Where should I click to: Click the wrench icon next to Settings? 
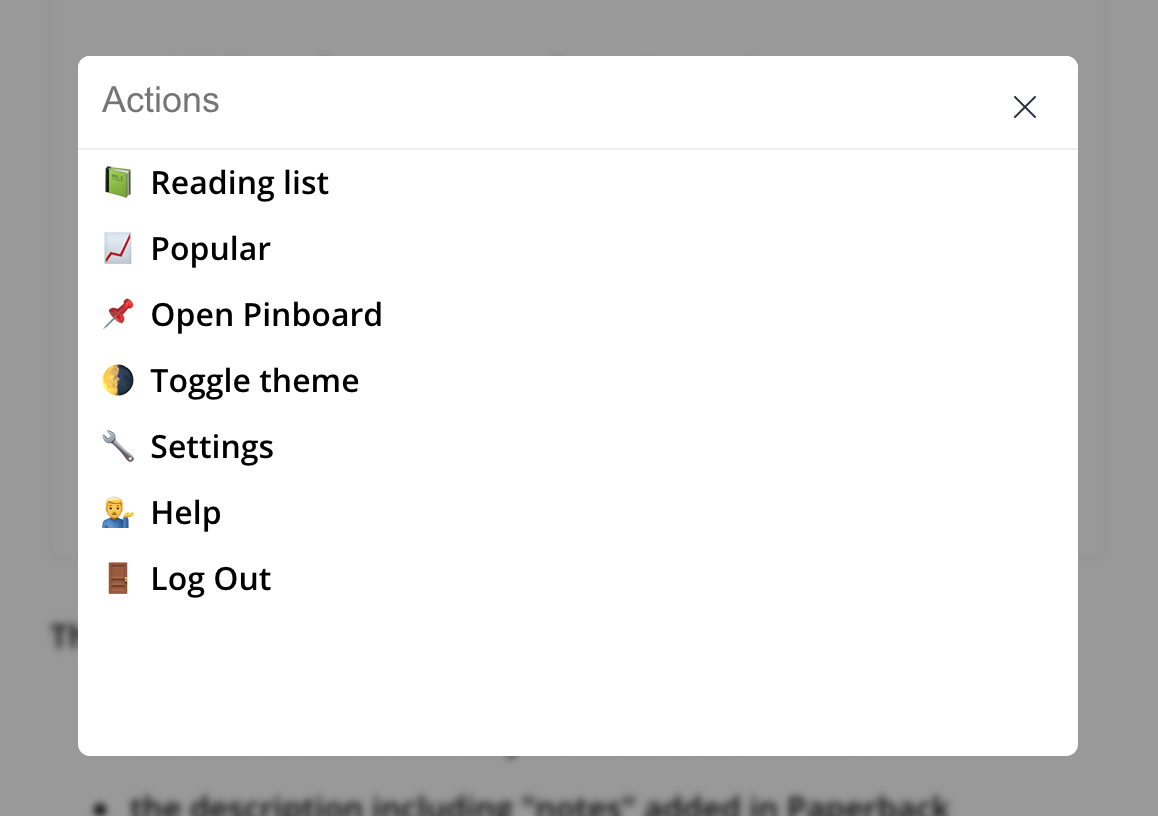point(117,447)
